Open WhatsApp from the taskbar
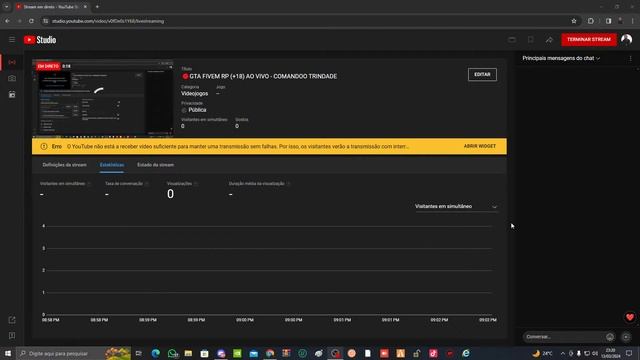Image resolution: width=640 pixels, height=360 pixels. (172, 353)
